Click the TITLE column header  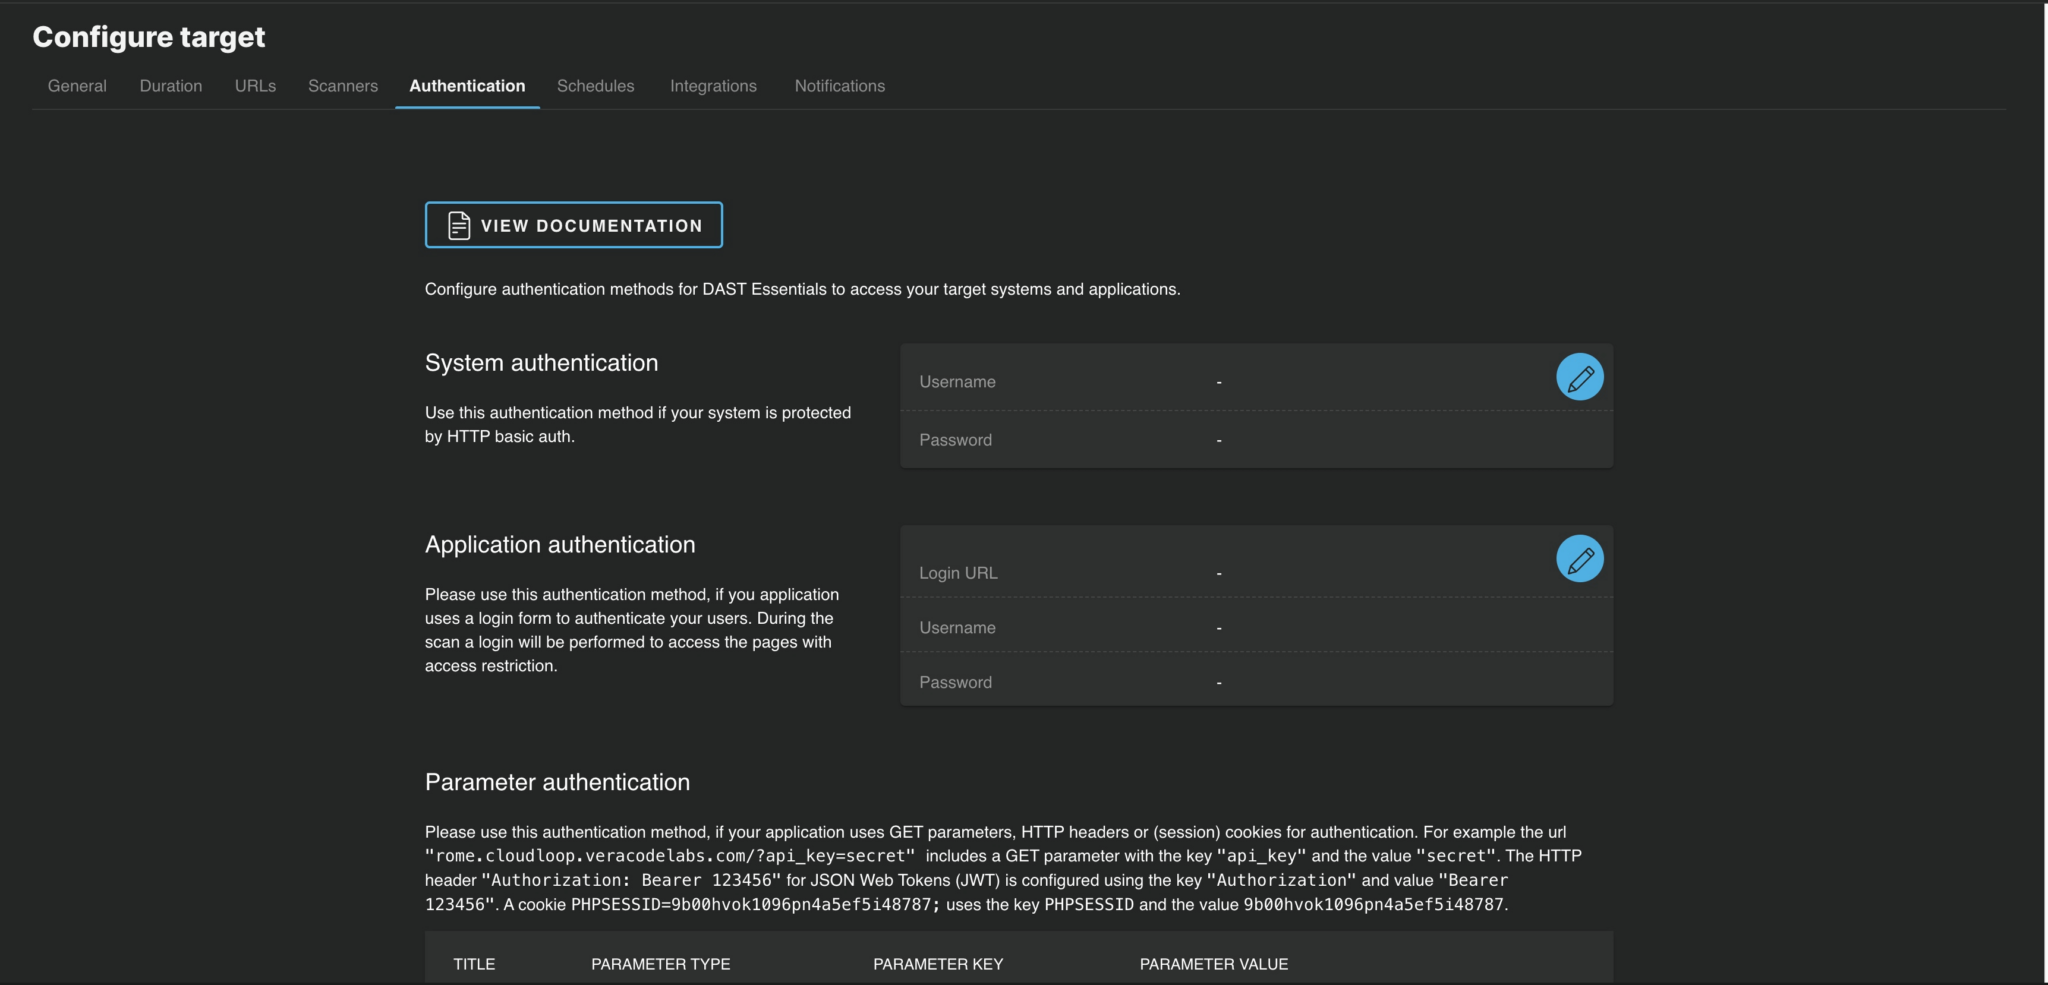[x=474, y=964]
